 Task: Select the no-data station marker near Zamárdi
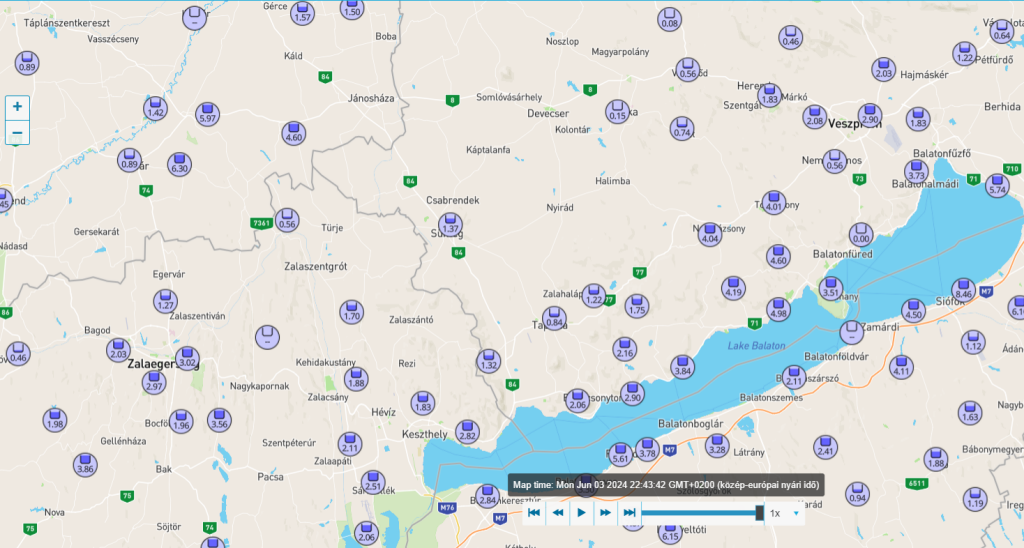click(x=851, y=331)
